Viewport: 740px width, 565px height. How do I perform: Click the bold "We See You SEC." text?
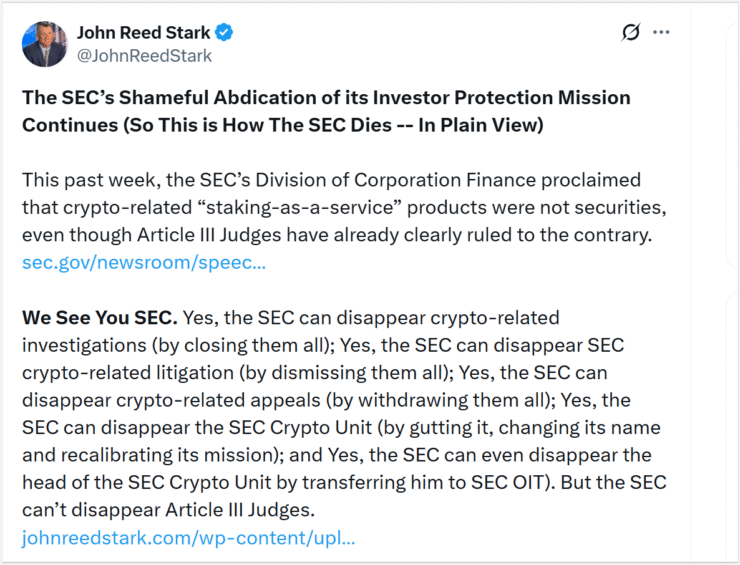coord(100,318)
